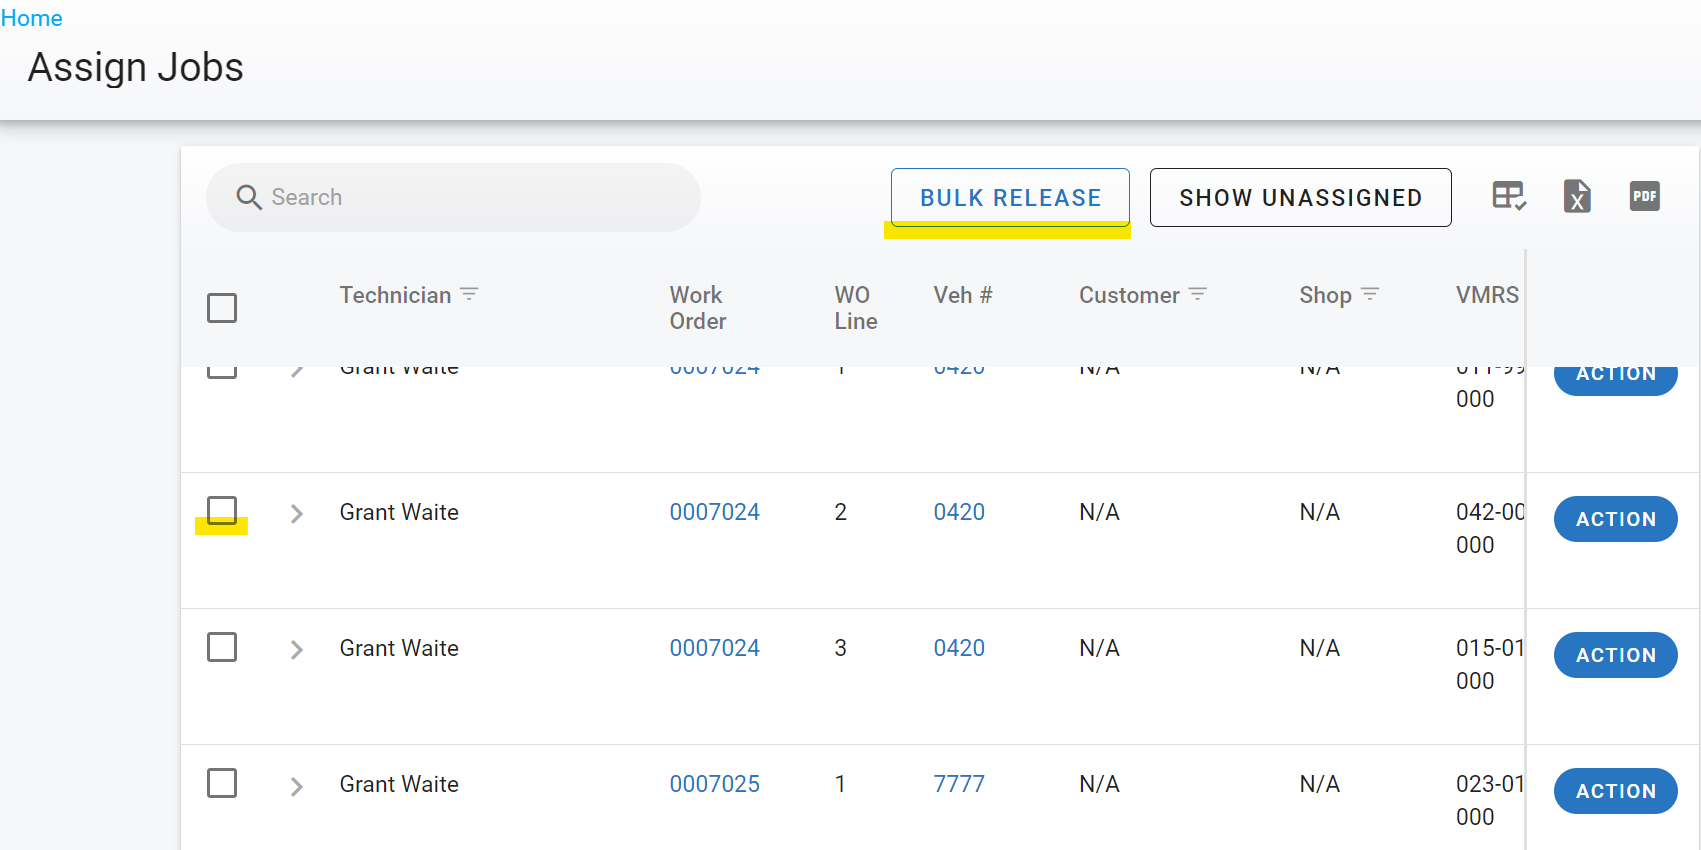The height and width of the screenshot is (850, 1701).
Task: Open the Technician column filter icon
Action: (469, 294)
